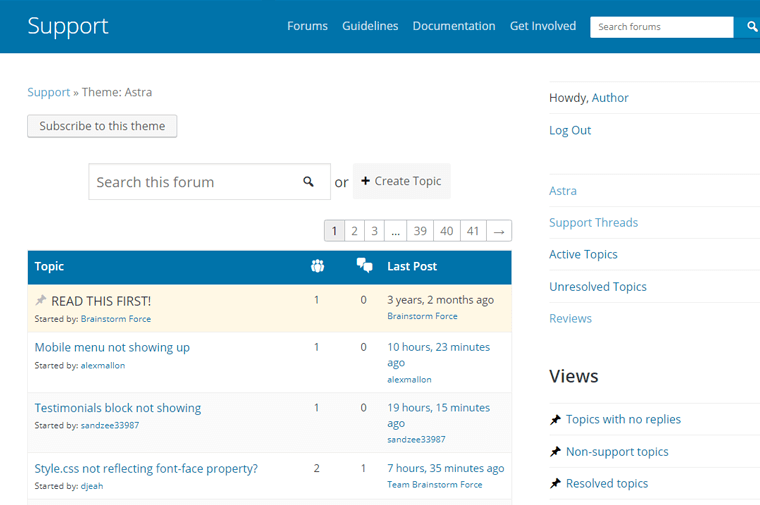This screenshot has width=760, height=505.
Task: Focus the Search this forum field
Action: pos(195,182)
